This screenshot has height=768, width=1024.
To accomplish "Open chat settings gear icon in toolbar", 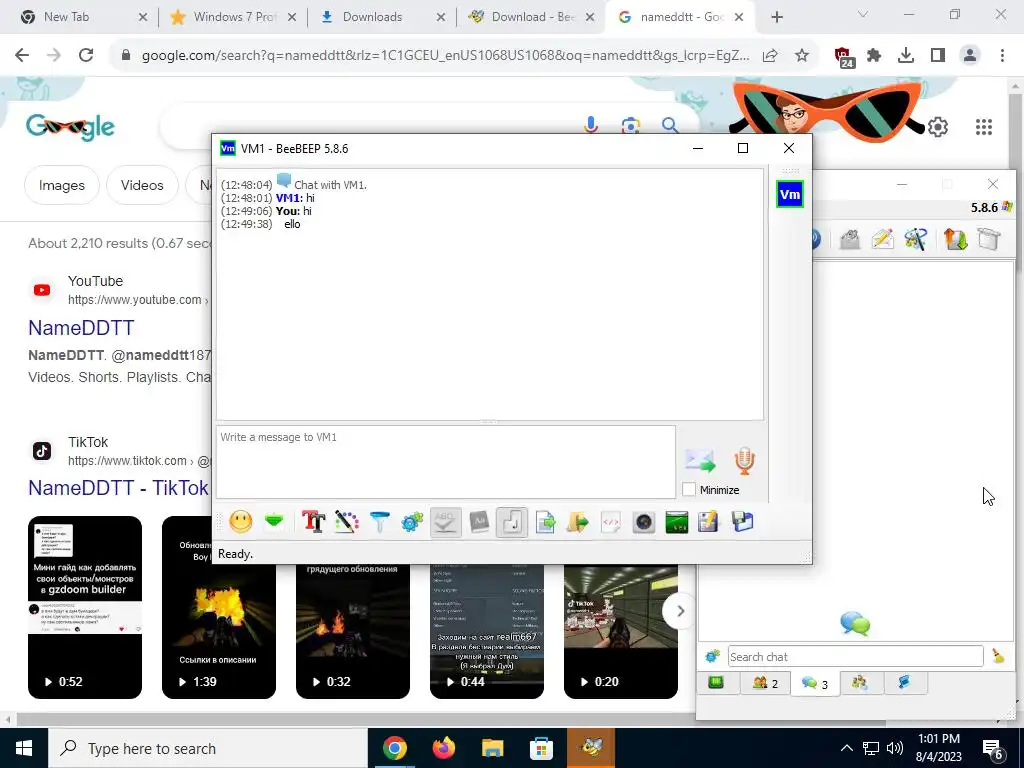I will [412, 522].
